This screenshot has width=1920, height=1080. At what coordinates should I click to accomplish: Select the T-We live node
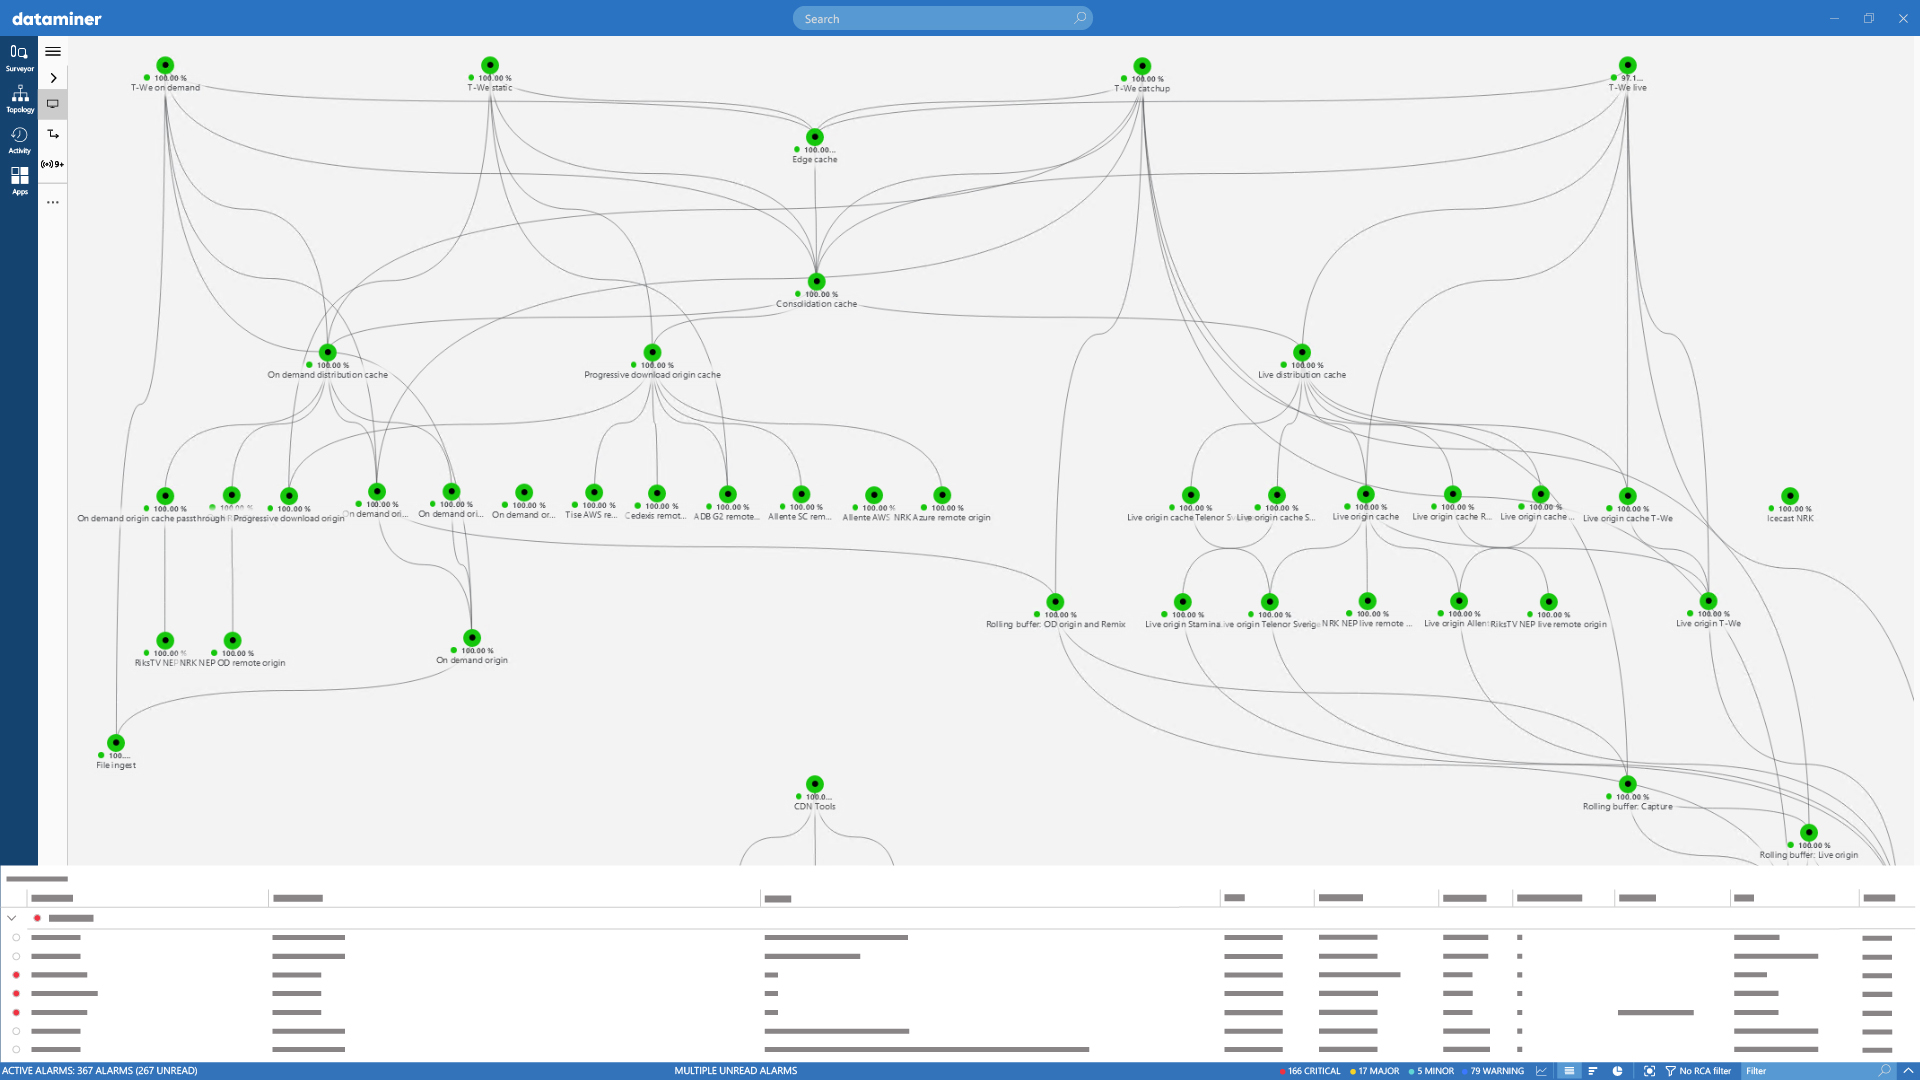tap(1628, 65)
